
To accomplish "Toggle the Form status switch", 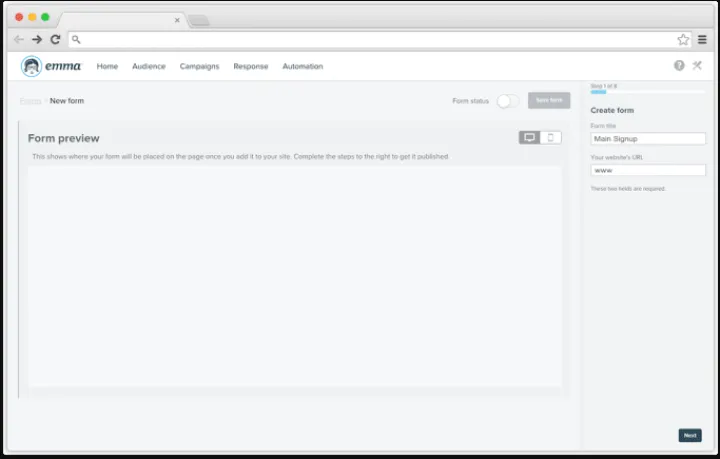I will click(x=508, y=101).
